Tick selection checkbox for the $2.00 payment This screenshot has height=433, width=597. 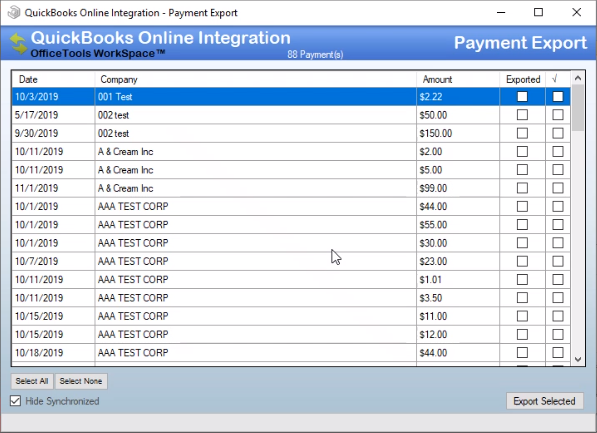557,151
